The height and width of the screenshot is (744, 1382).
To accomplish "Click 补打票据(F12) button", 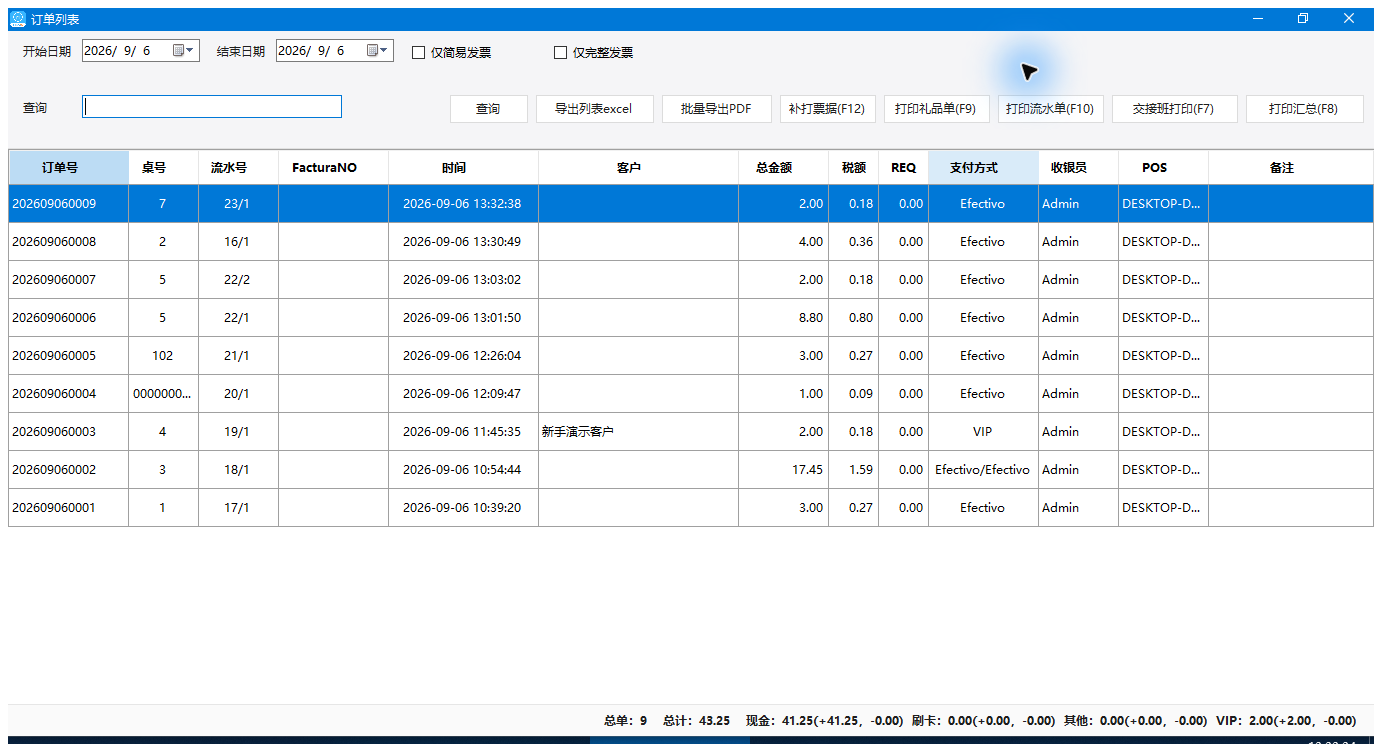I will tap(827, 109).
